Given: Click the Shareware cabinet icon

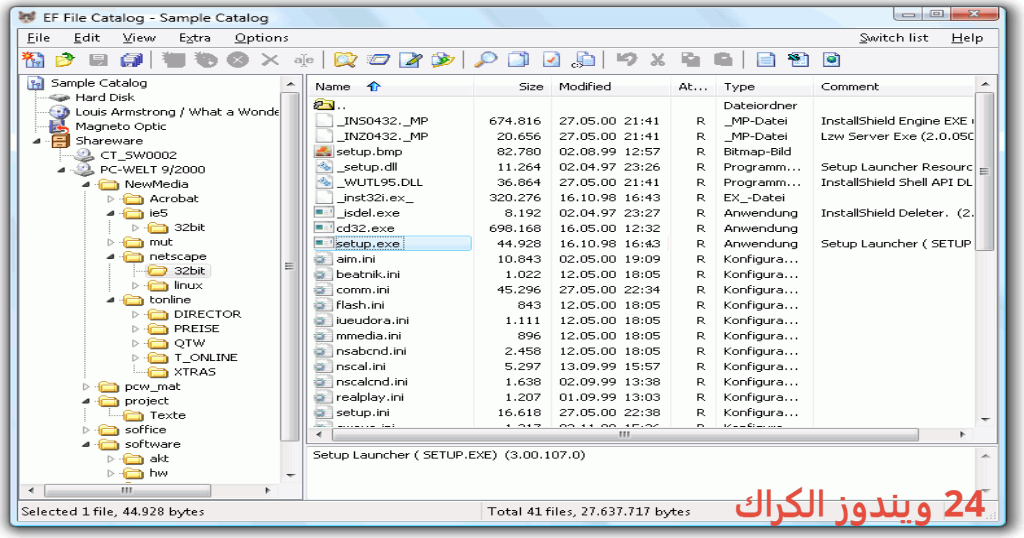Looking at the screenshot, I should point(60,140).
